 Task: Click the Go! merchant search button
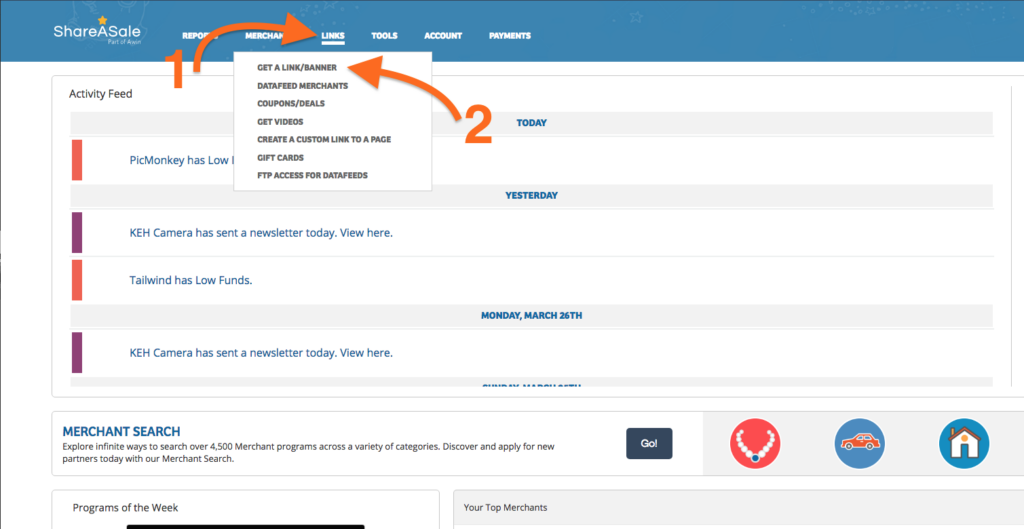pyautogui.click(x=649, y=443)
